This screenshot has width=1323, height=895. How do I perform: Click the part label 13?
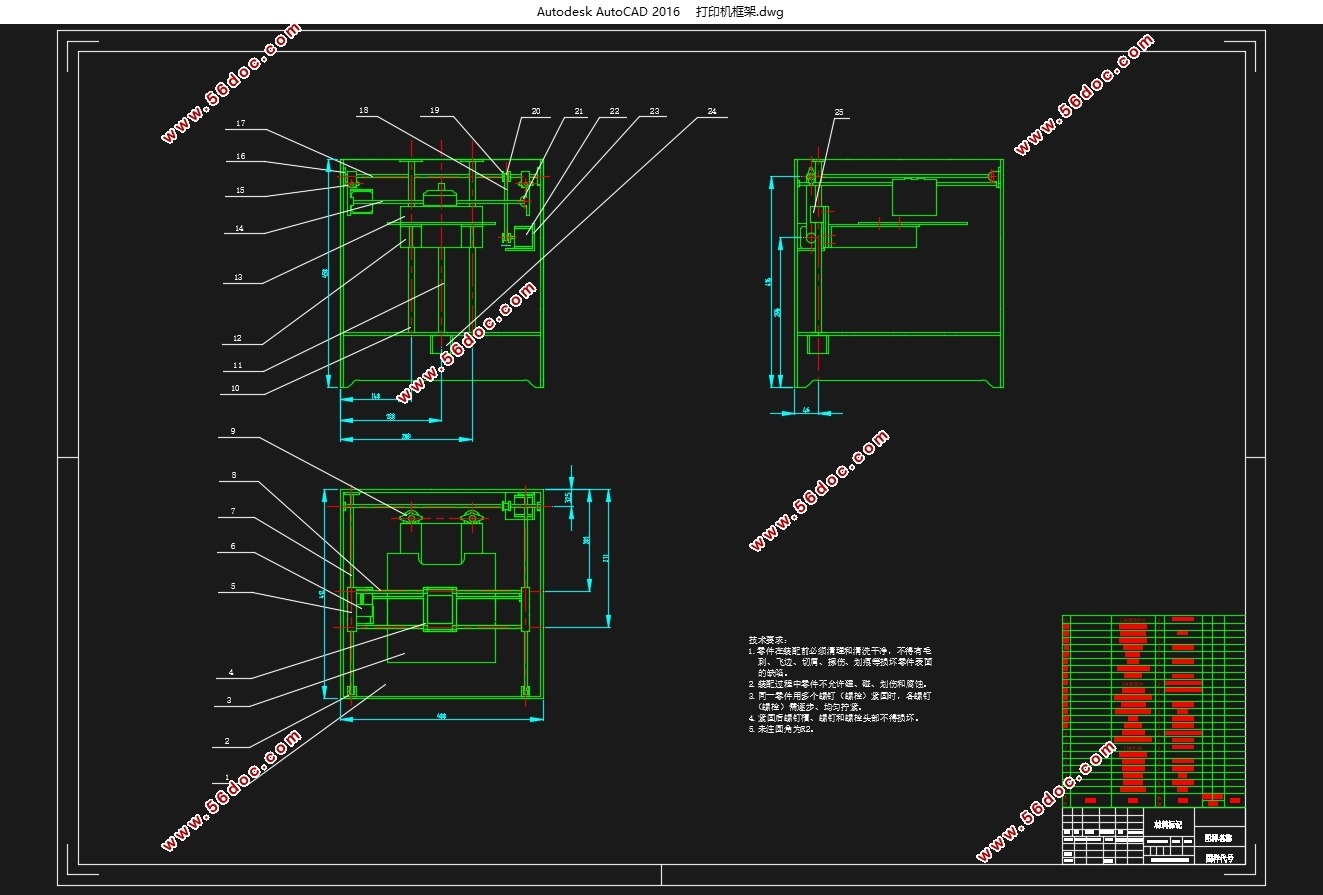(238, 277)
